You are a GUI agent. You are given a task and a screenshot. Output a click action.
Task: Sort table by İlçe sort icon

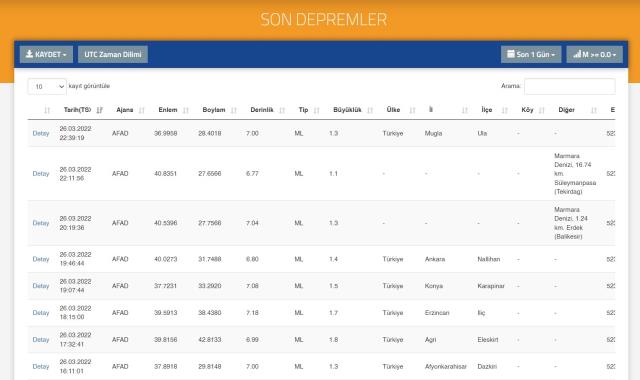(x=504, y=110)
